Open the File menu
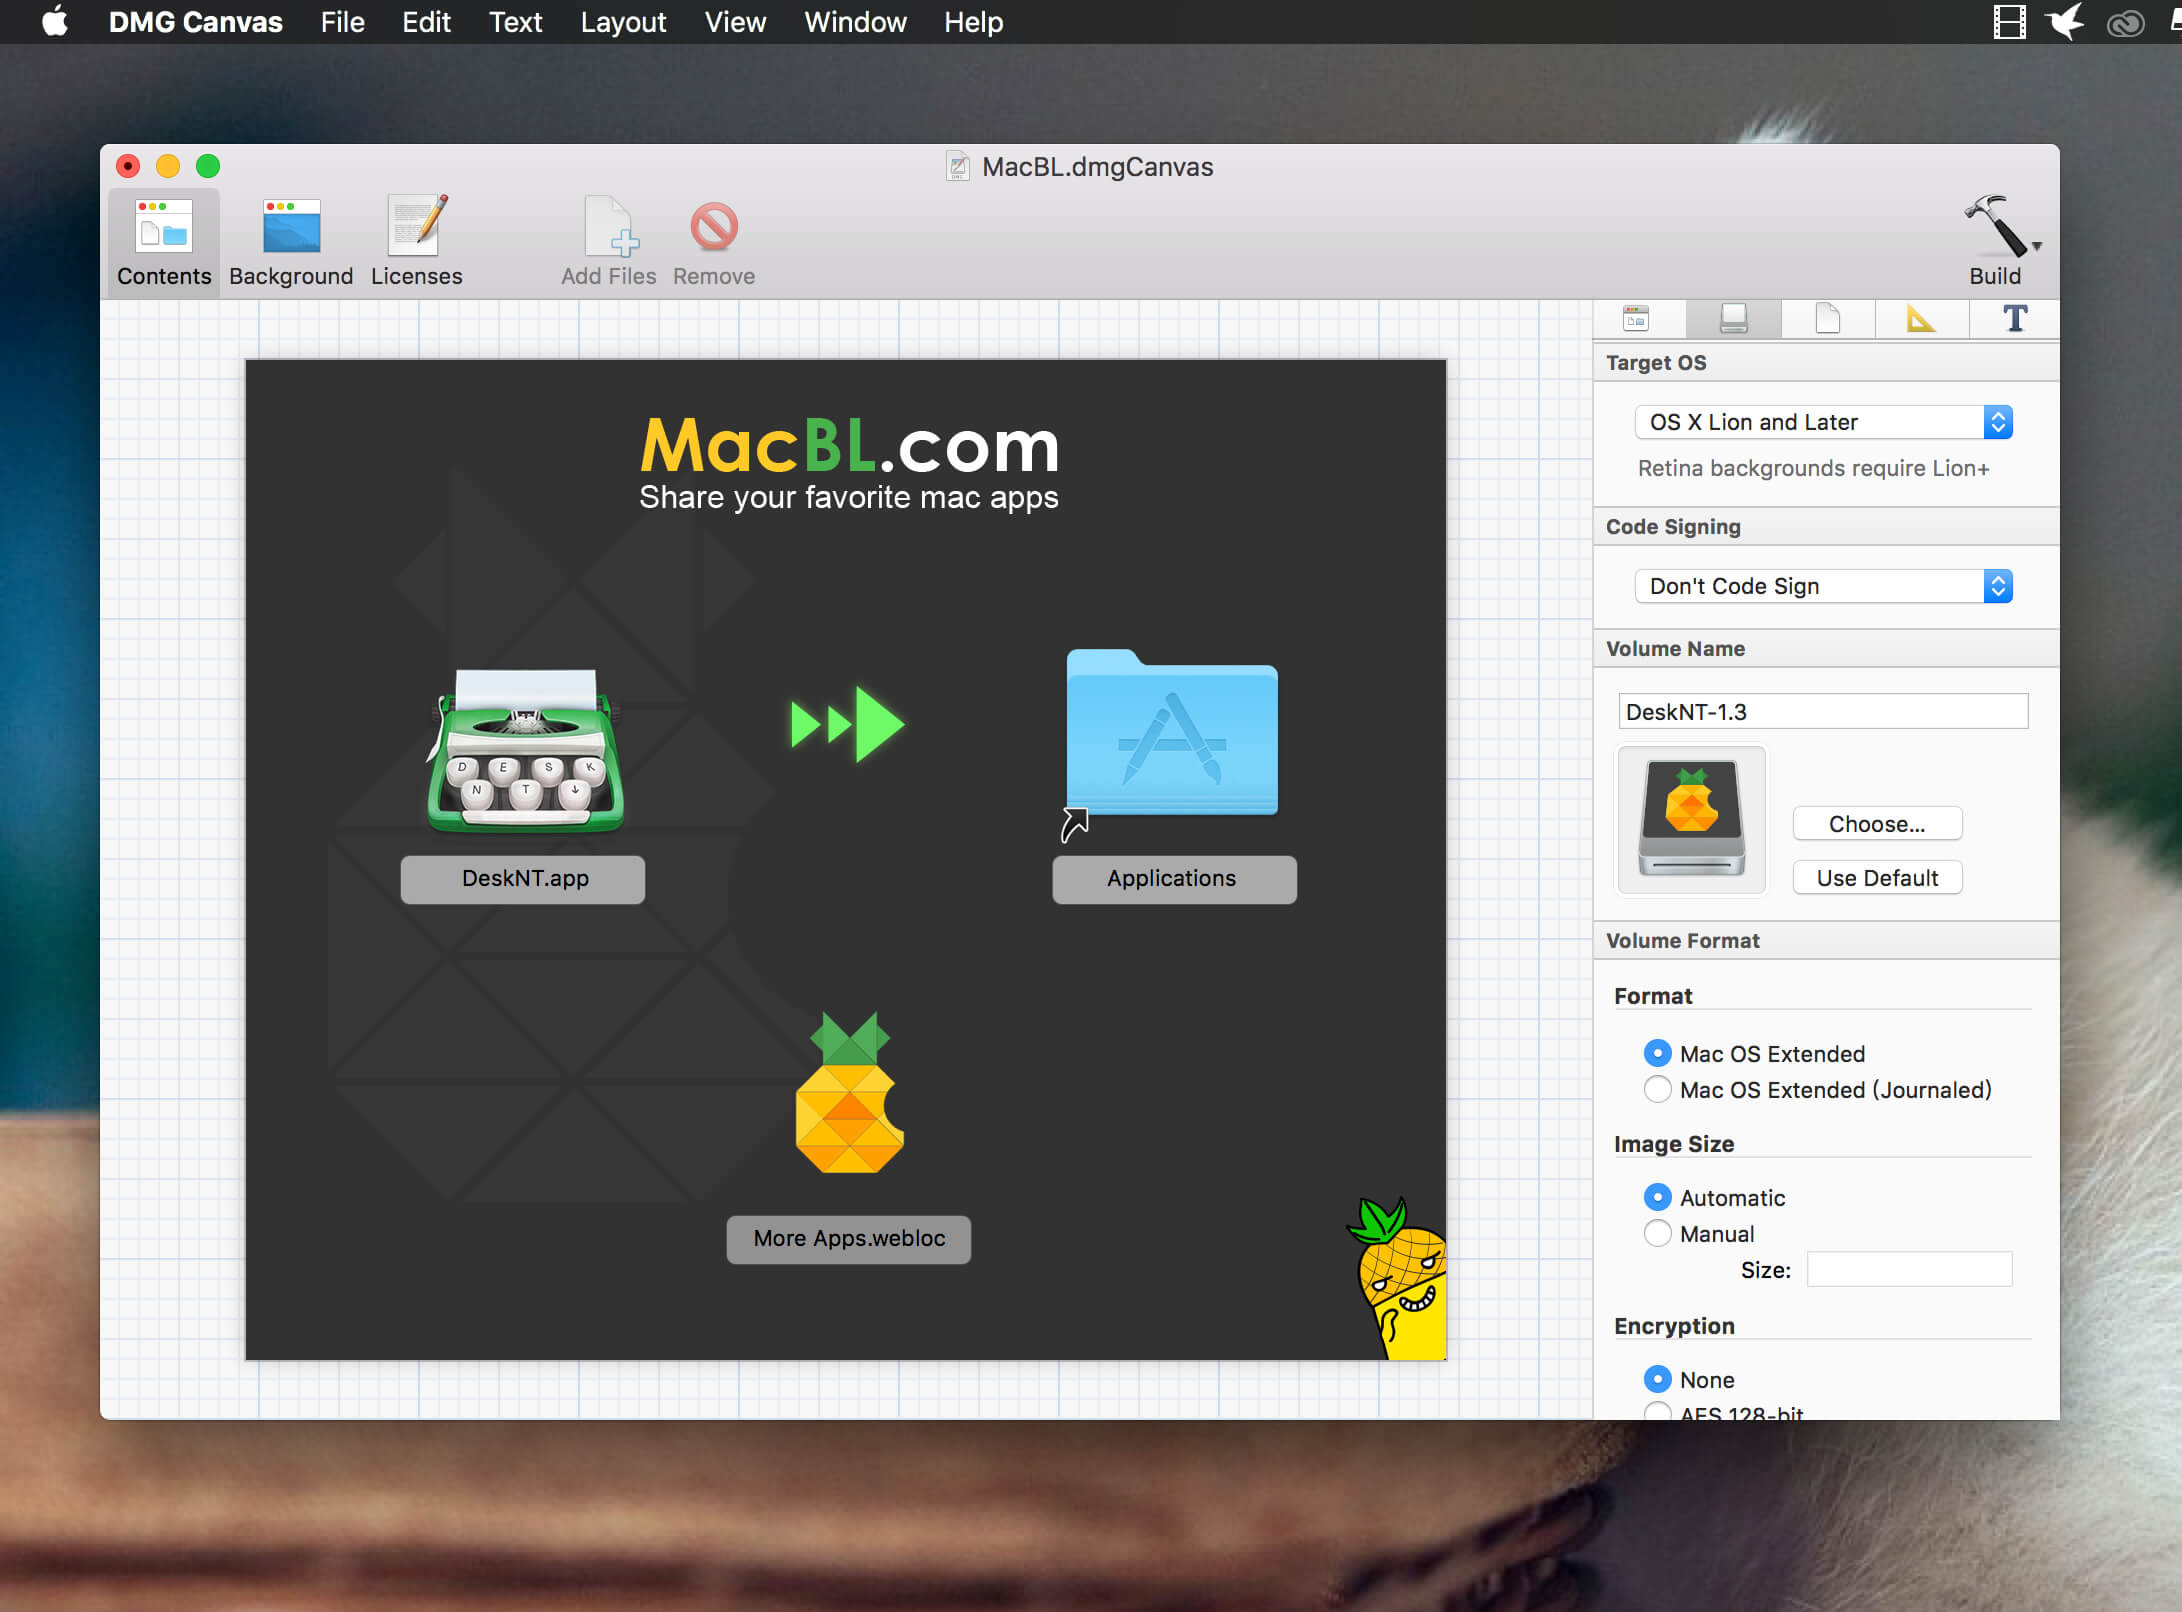Viewport: 2182px width, 1612px height. (x=342, y=22)
